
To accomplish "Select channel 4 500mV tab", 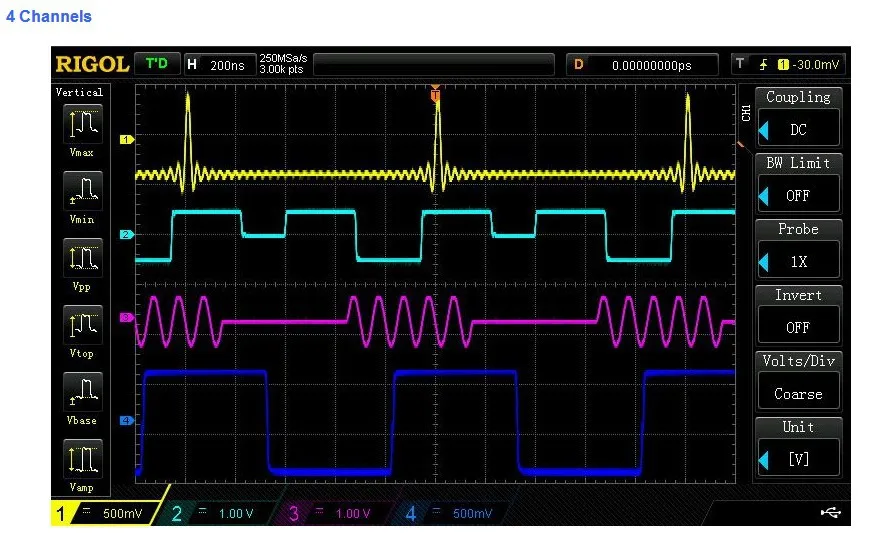I will point(452,513).
